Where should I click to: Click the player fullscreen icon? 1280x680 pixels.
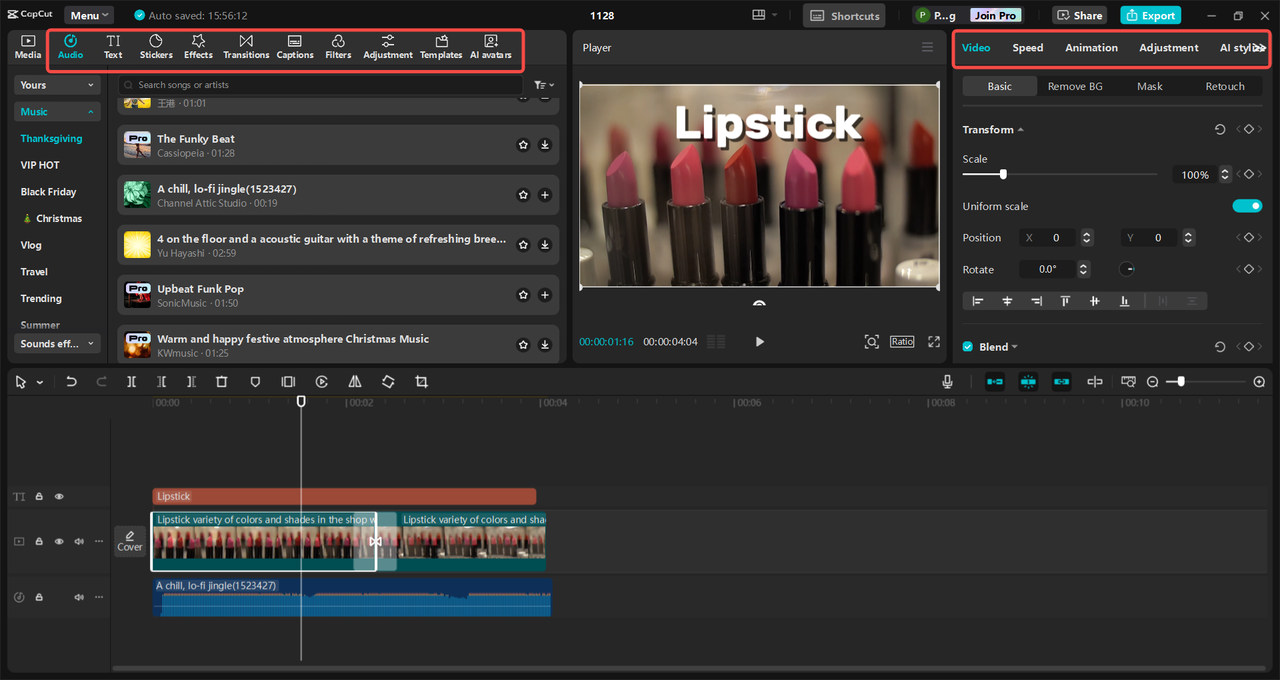(934, 342)
